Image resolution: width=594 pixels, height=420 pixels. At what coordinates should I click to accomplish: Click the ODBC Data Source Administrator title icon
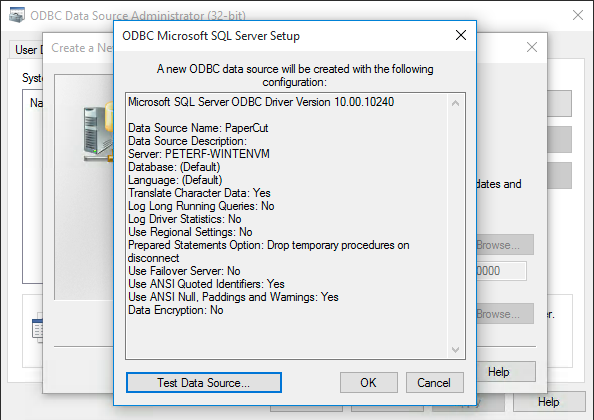coord(17,15)
